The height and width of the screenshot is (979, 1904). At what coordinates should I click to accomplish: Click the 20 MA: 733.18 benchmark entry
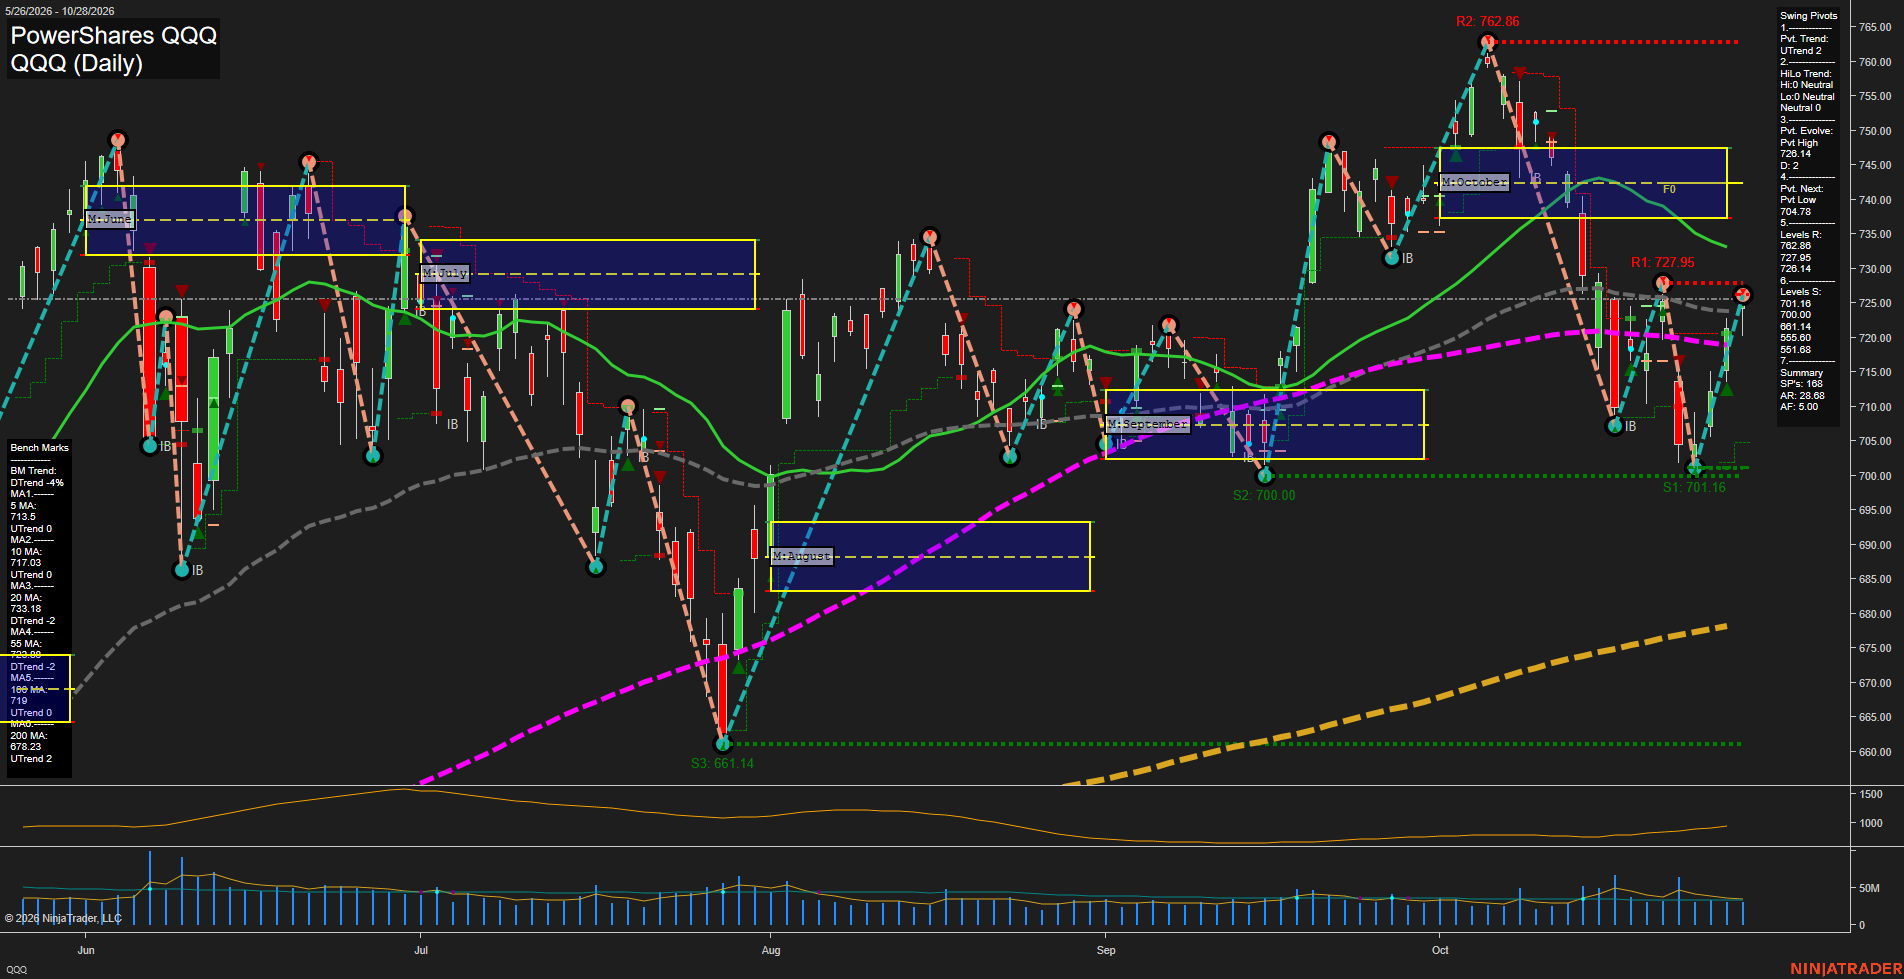pos(26,603)
